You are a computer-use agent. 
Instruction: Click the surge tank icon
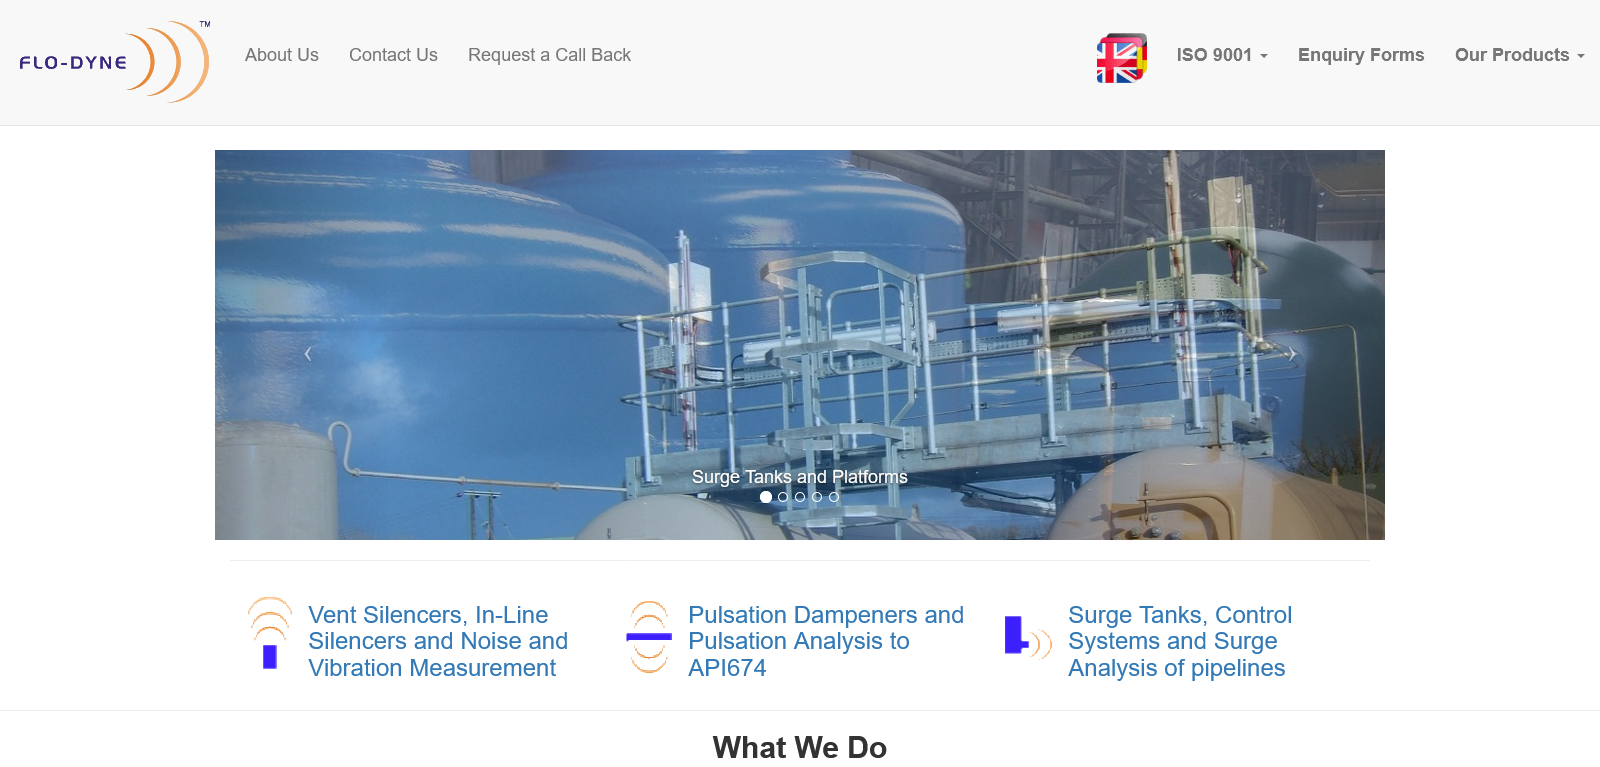pos(1027,637)
